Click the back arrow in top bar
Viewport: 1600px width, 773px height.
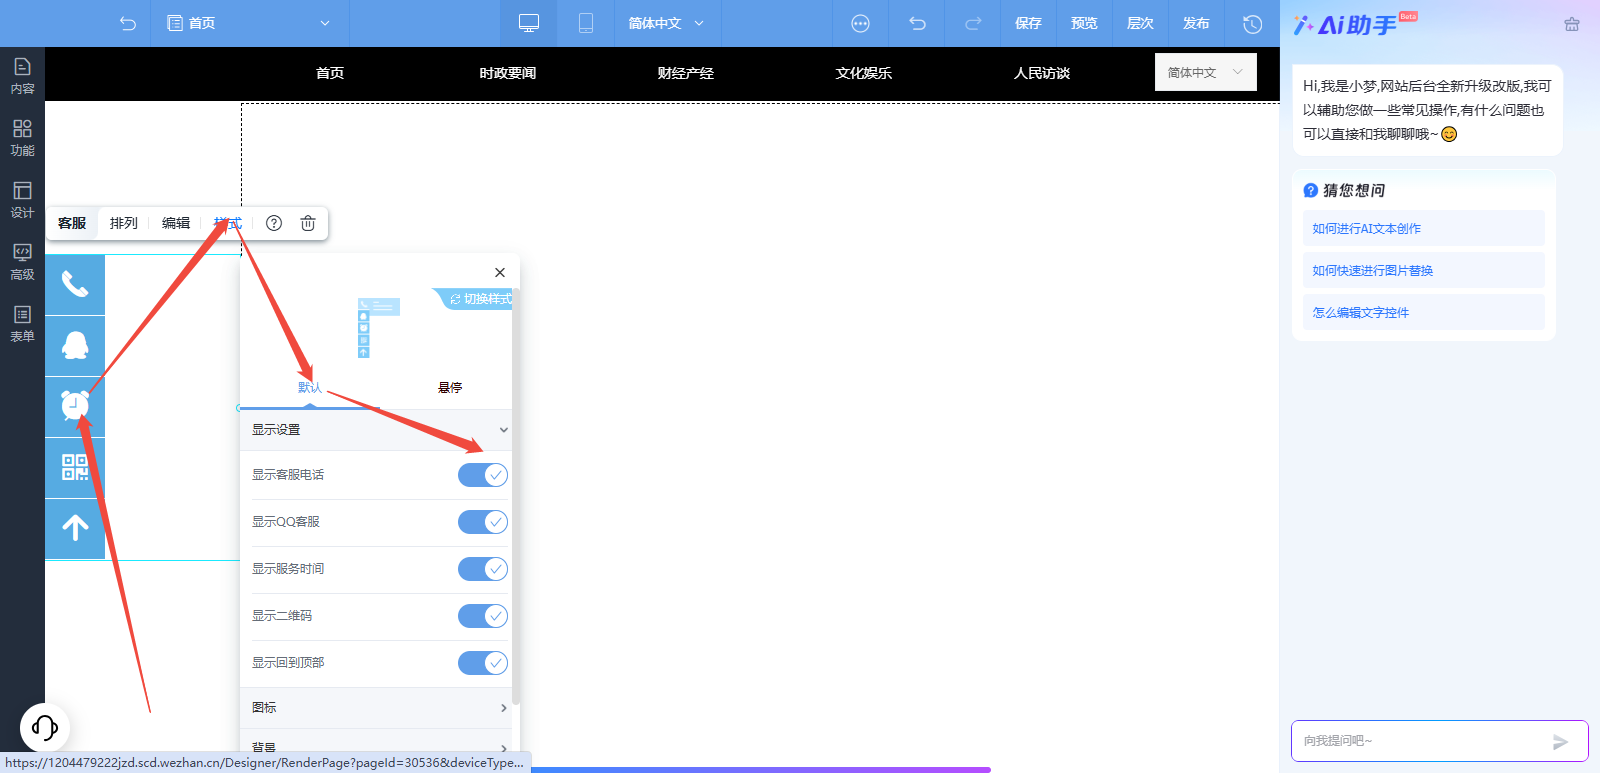[x=128, y=23]
